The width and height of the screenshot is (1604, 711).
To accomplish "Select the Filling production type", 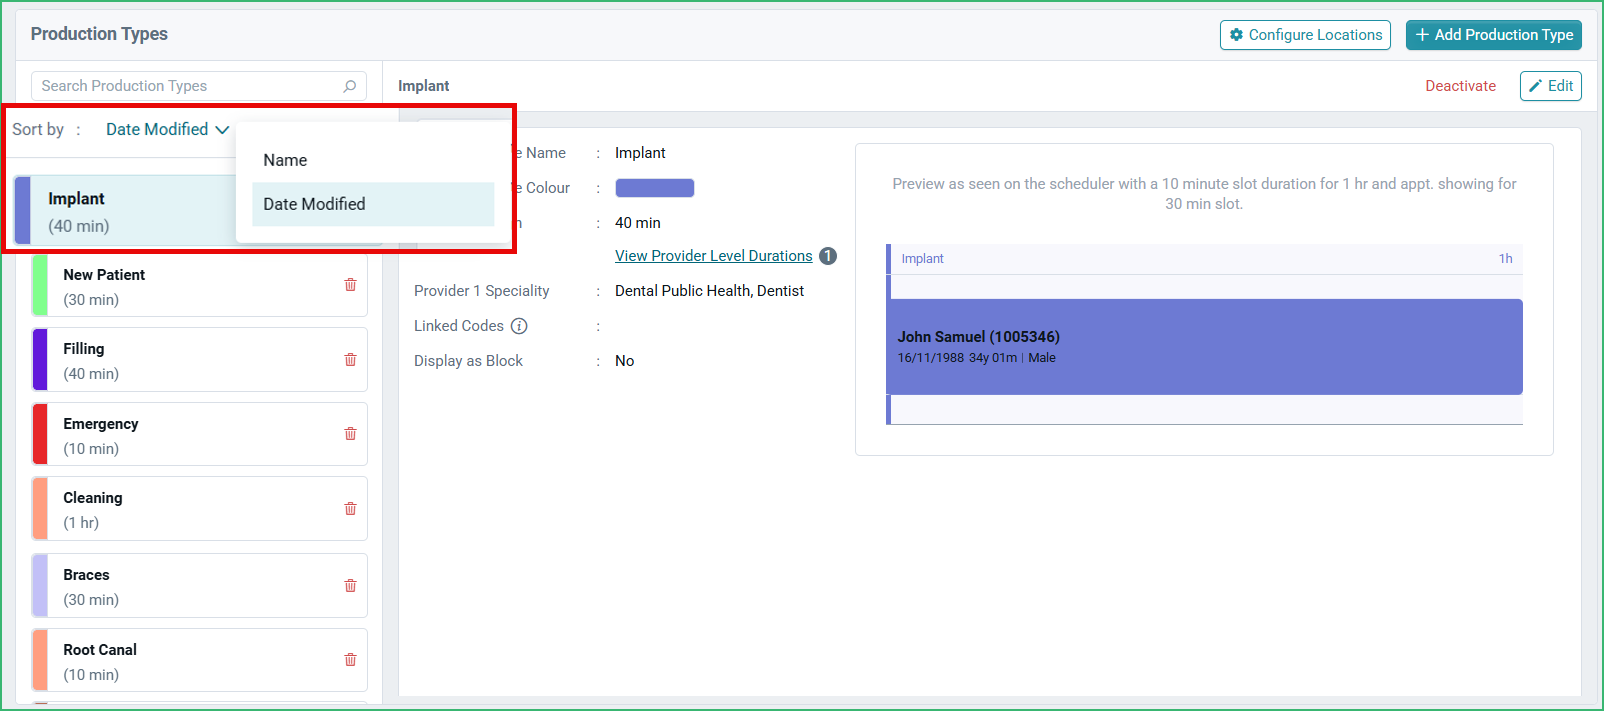I will 199,360.
